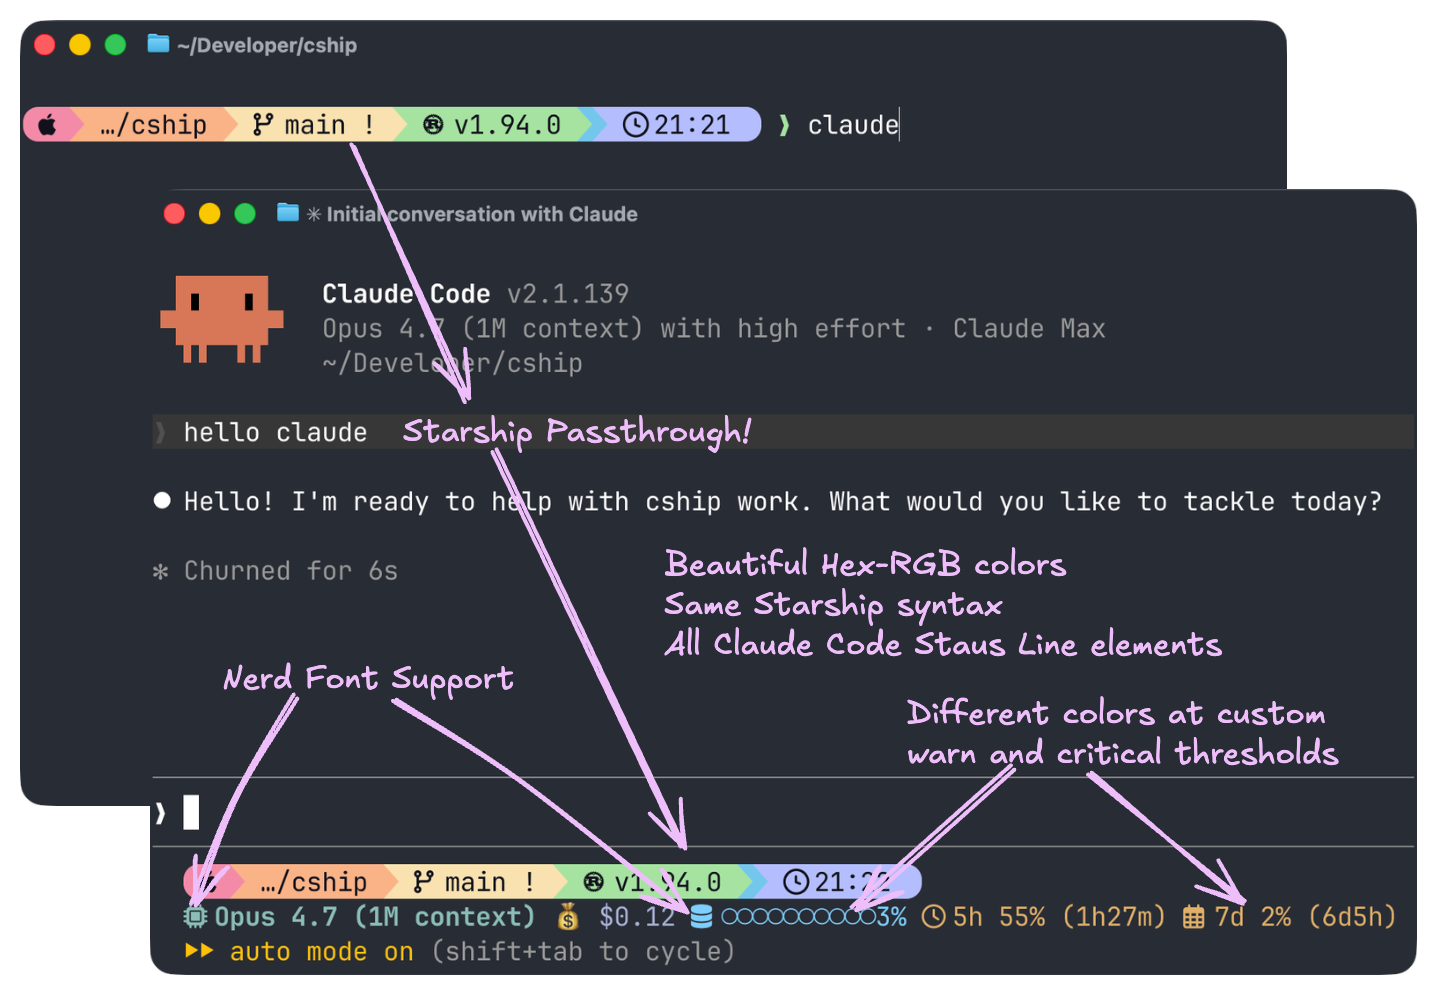1437x994 pixels.
Task: Click the Apple logo in the back terminal prompt
Action: pyautogui.click(x=47, y=125)
